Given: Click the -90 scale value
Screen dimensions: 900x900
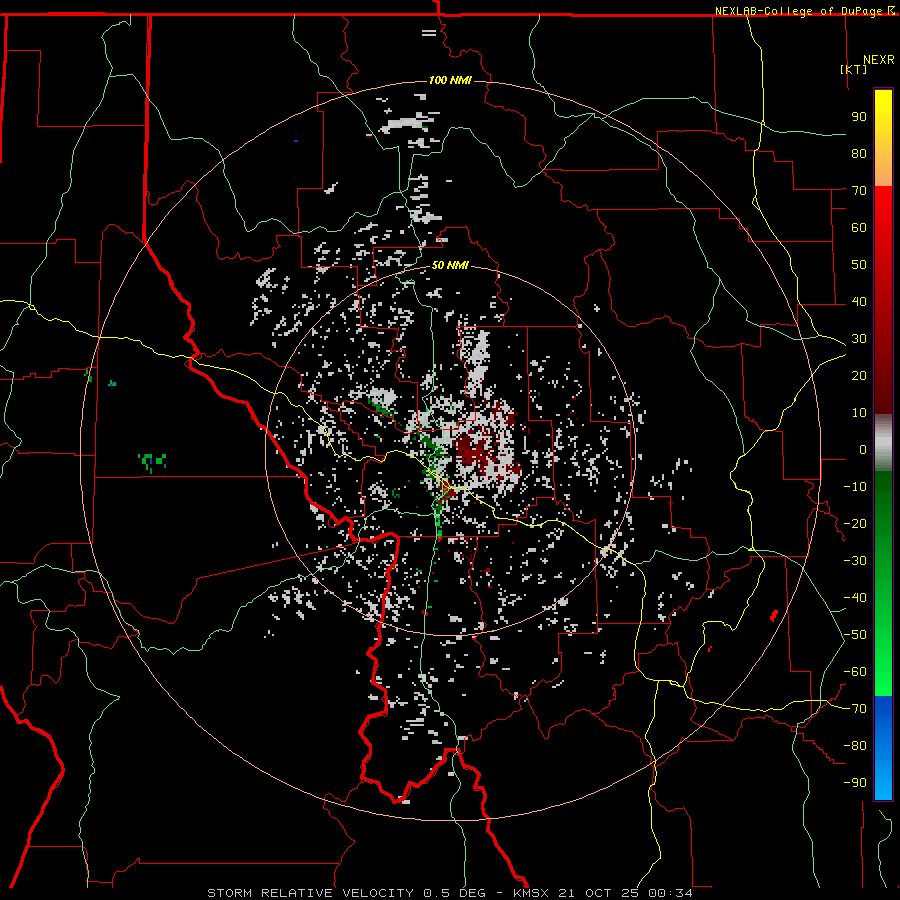Looking at the screenshot, I should (855, 783).
